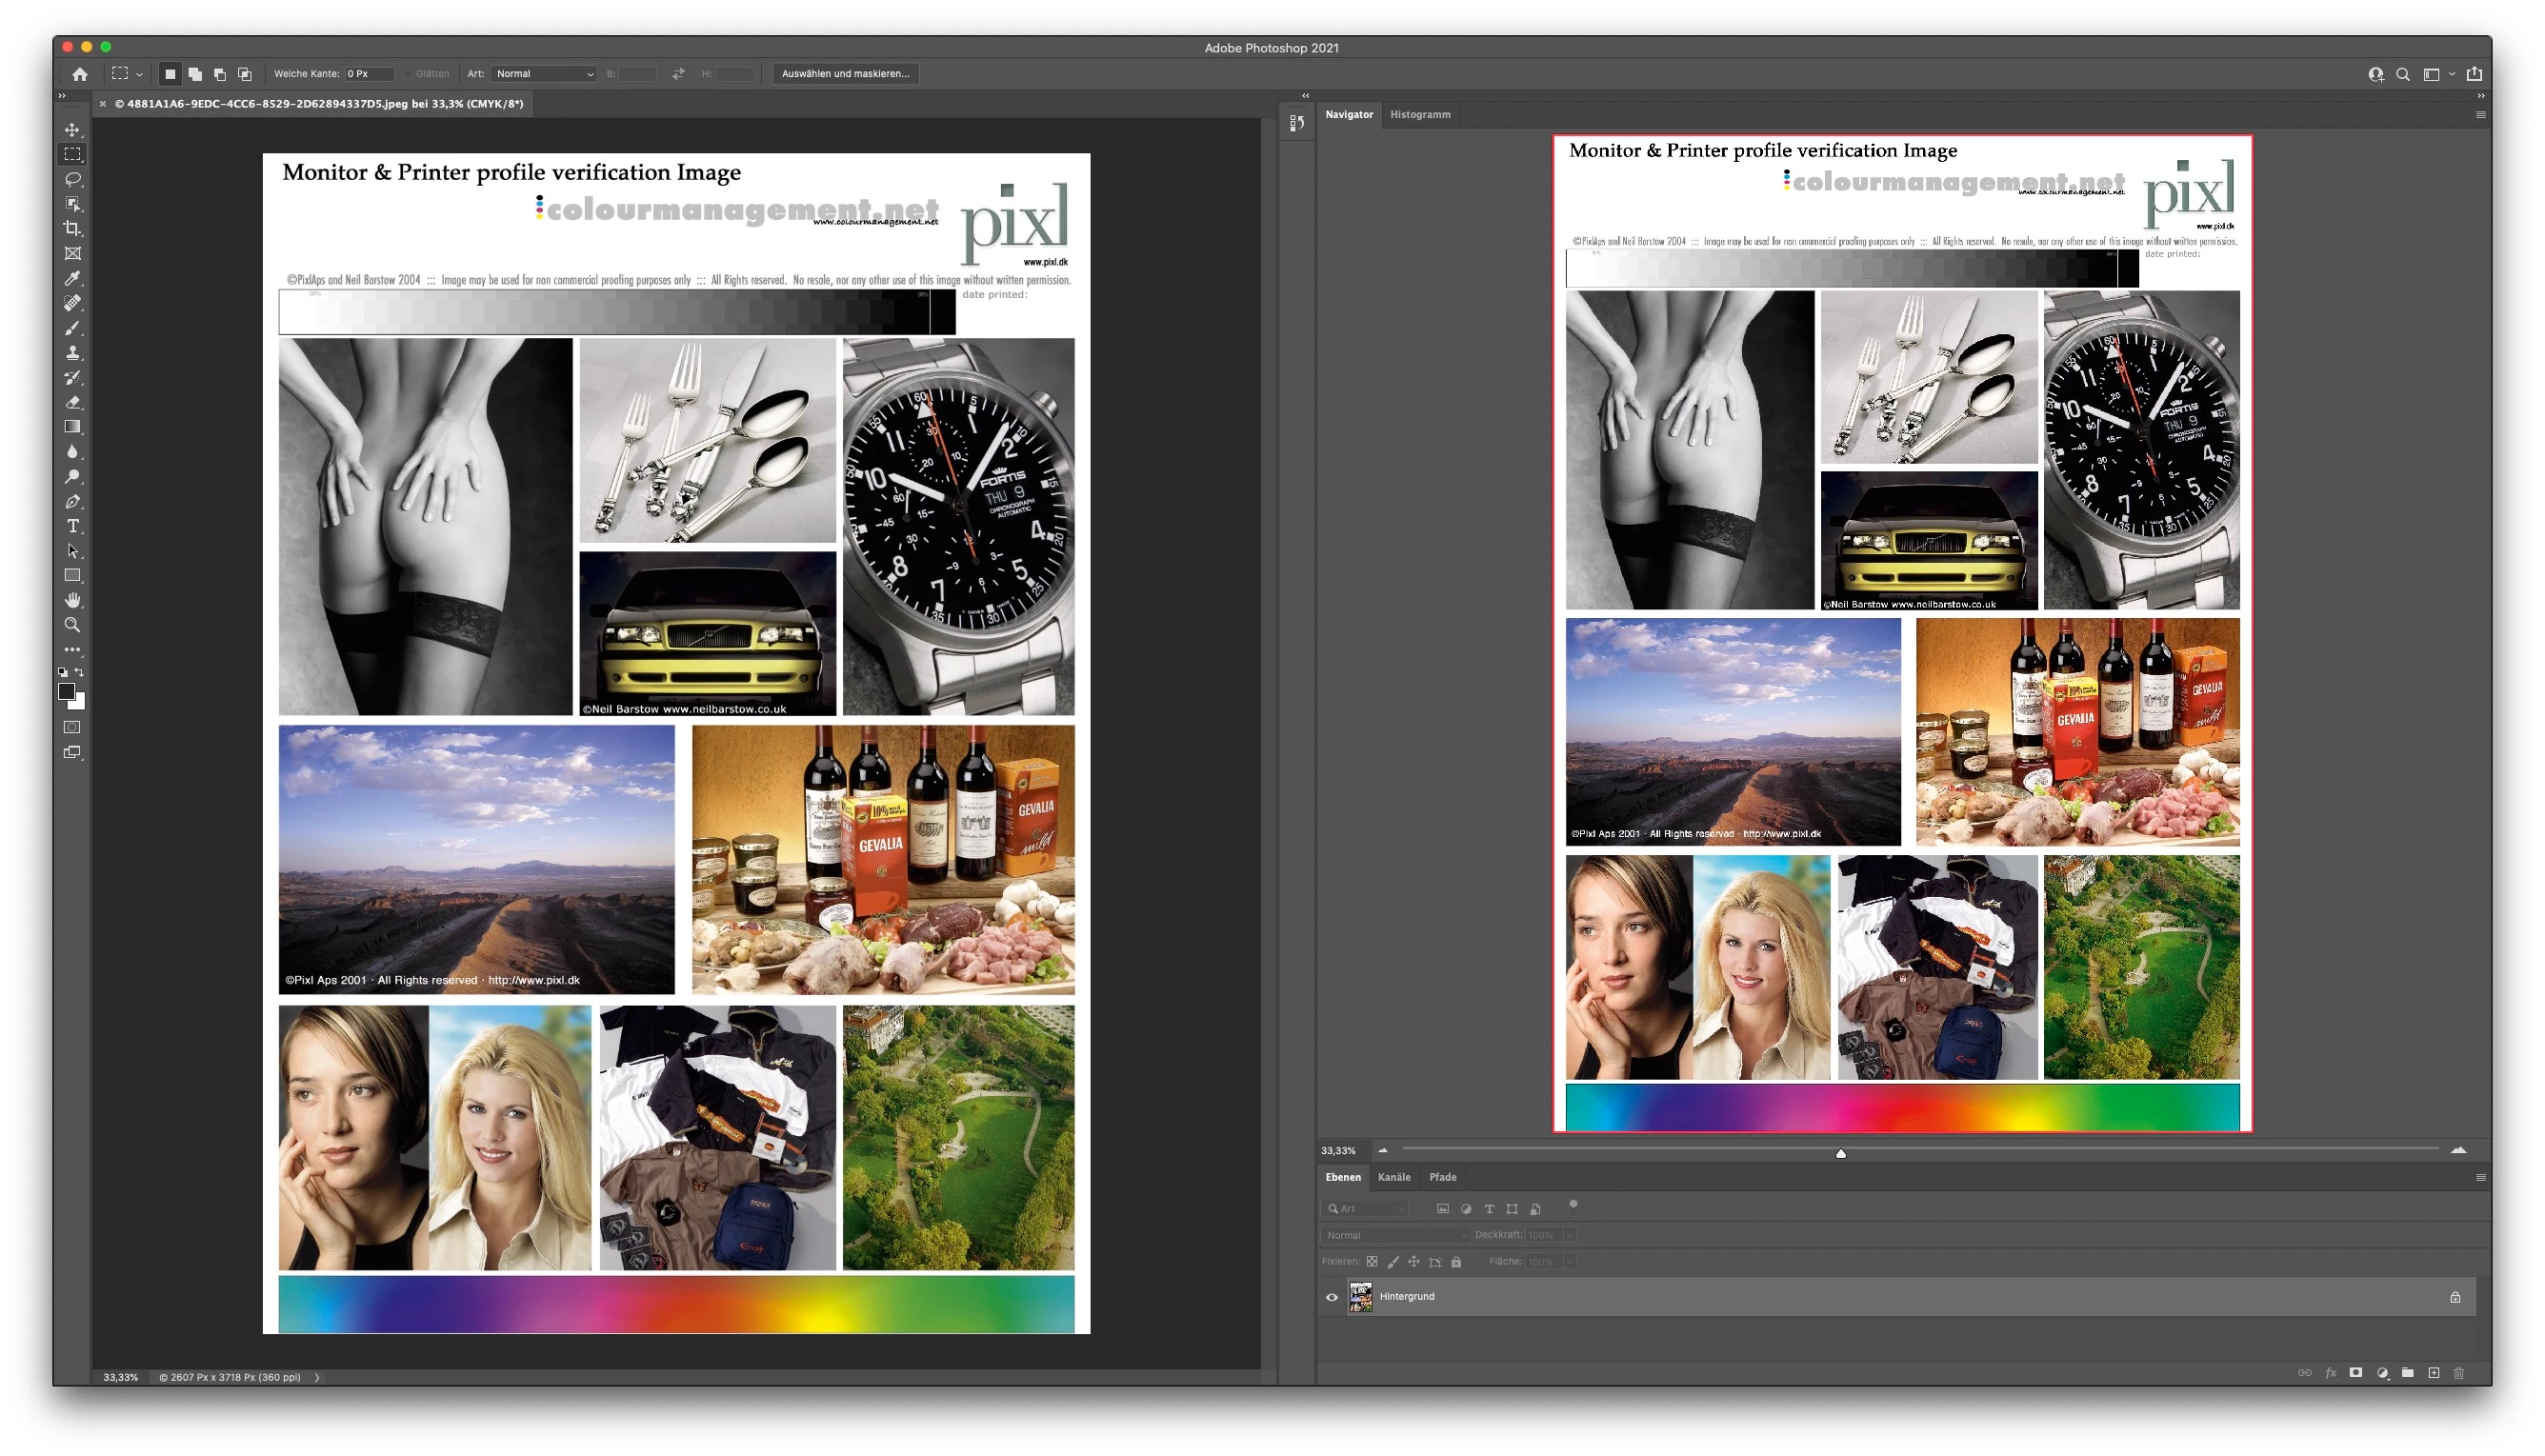Screen dimensions: 2545x1456
Task: Select the Eyedropper tool
Action: coord(72,278)
